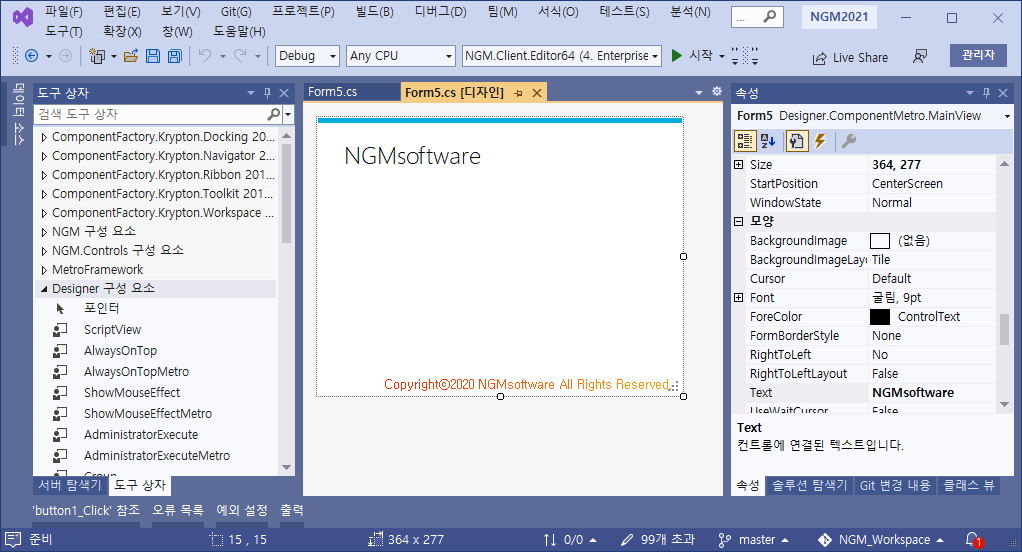
Task: Click the pin icon on the Form5.cs designer tab
Action: pos(518,93)
